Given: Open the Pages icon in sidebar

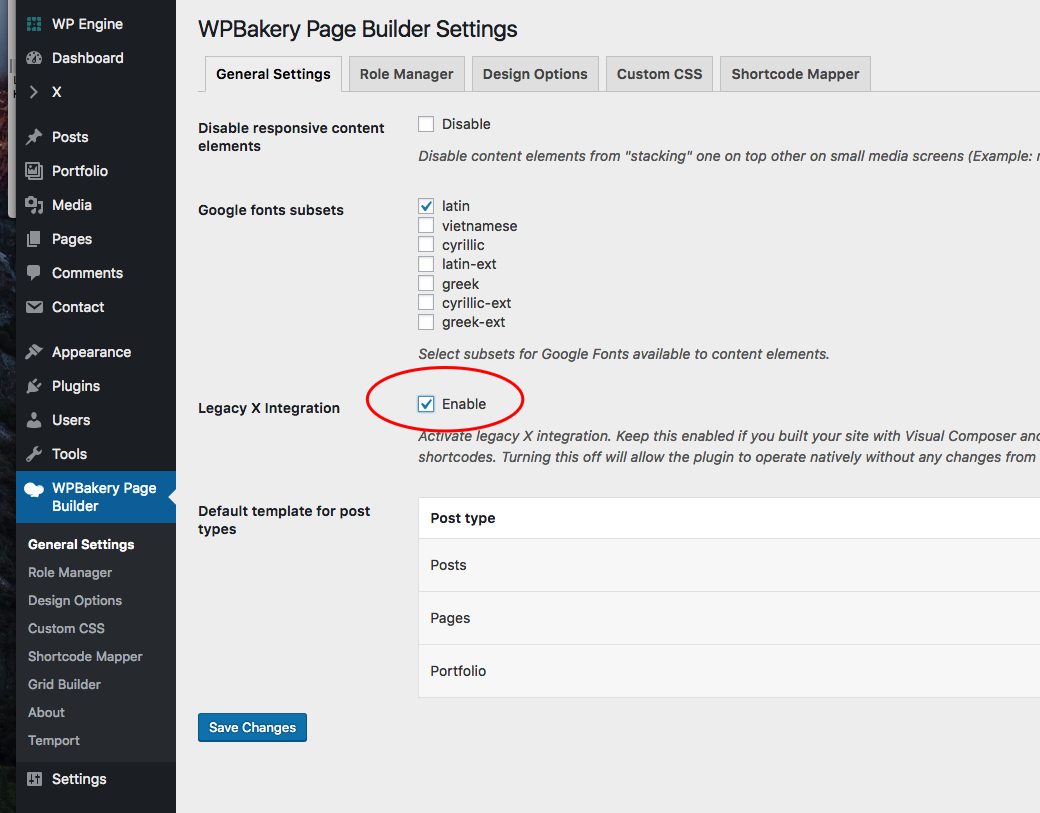Looking at the screenshot, I should coord(34,238).
